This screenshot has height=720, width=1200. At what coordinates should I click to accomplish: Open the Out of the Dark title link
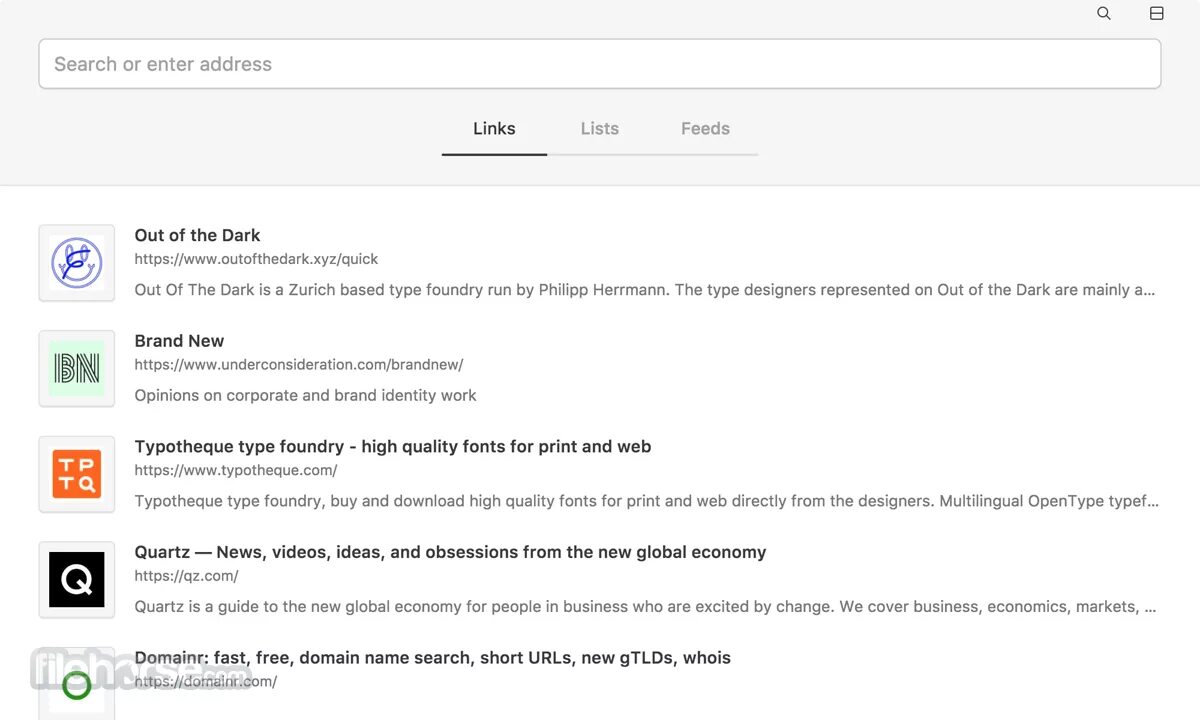tap(197, 236)
